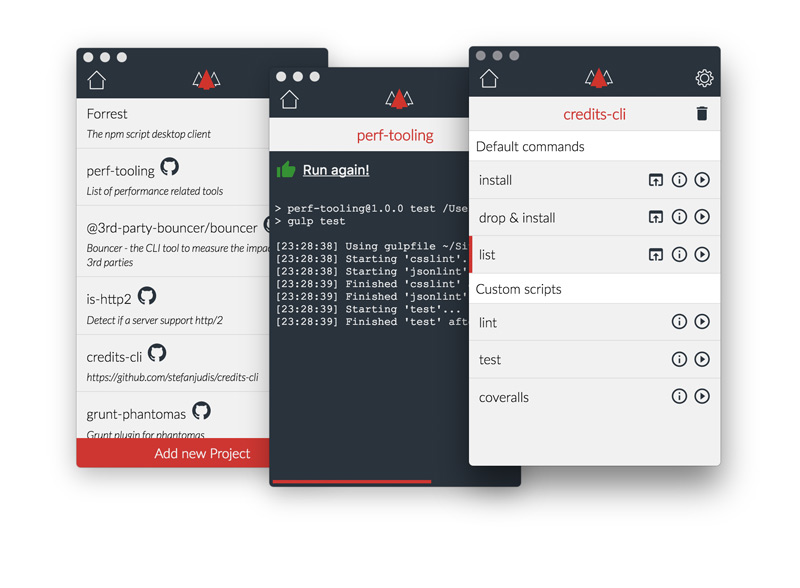Screen dimensions: 800x588
Task: Click the stefanjudis/credits-cli URL text
Action: click(172, 378)
